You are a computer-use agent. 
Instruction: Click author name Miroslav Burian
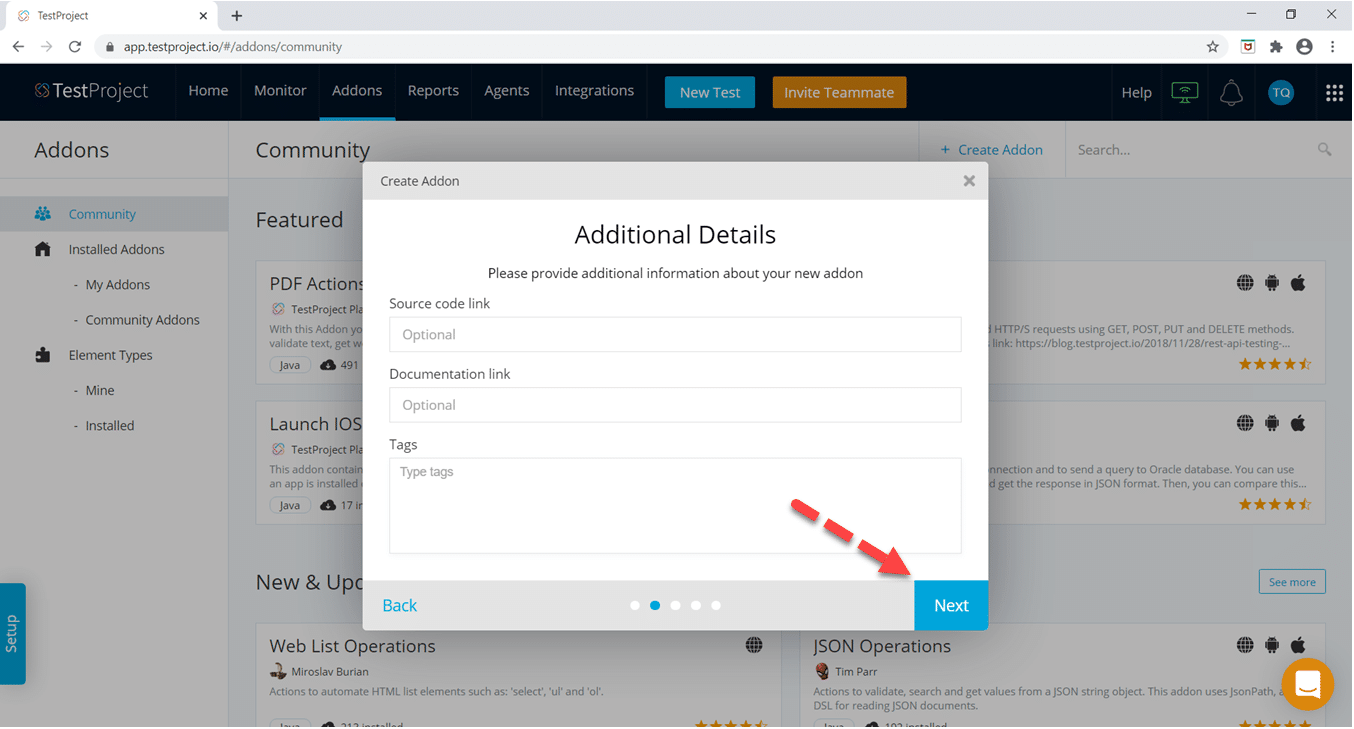click(x=330, y=672)
